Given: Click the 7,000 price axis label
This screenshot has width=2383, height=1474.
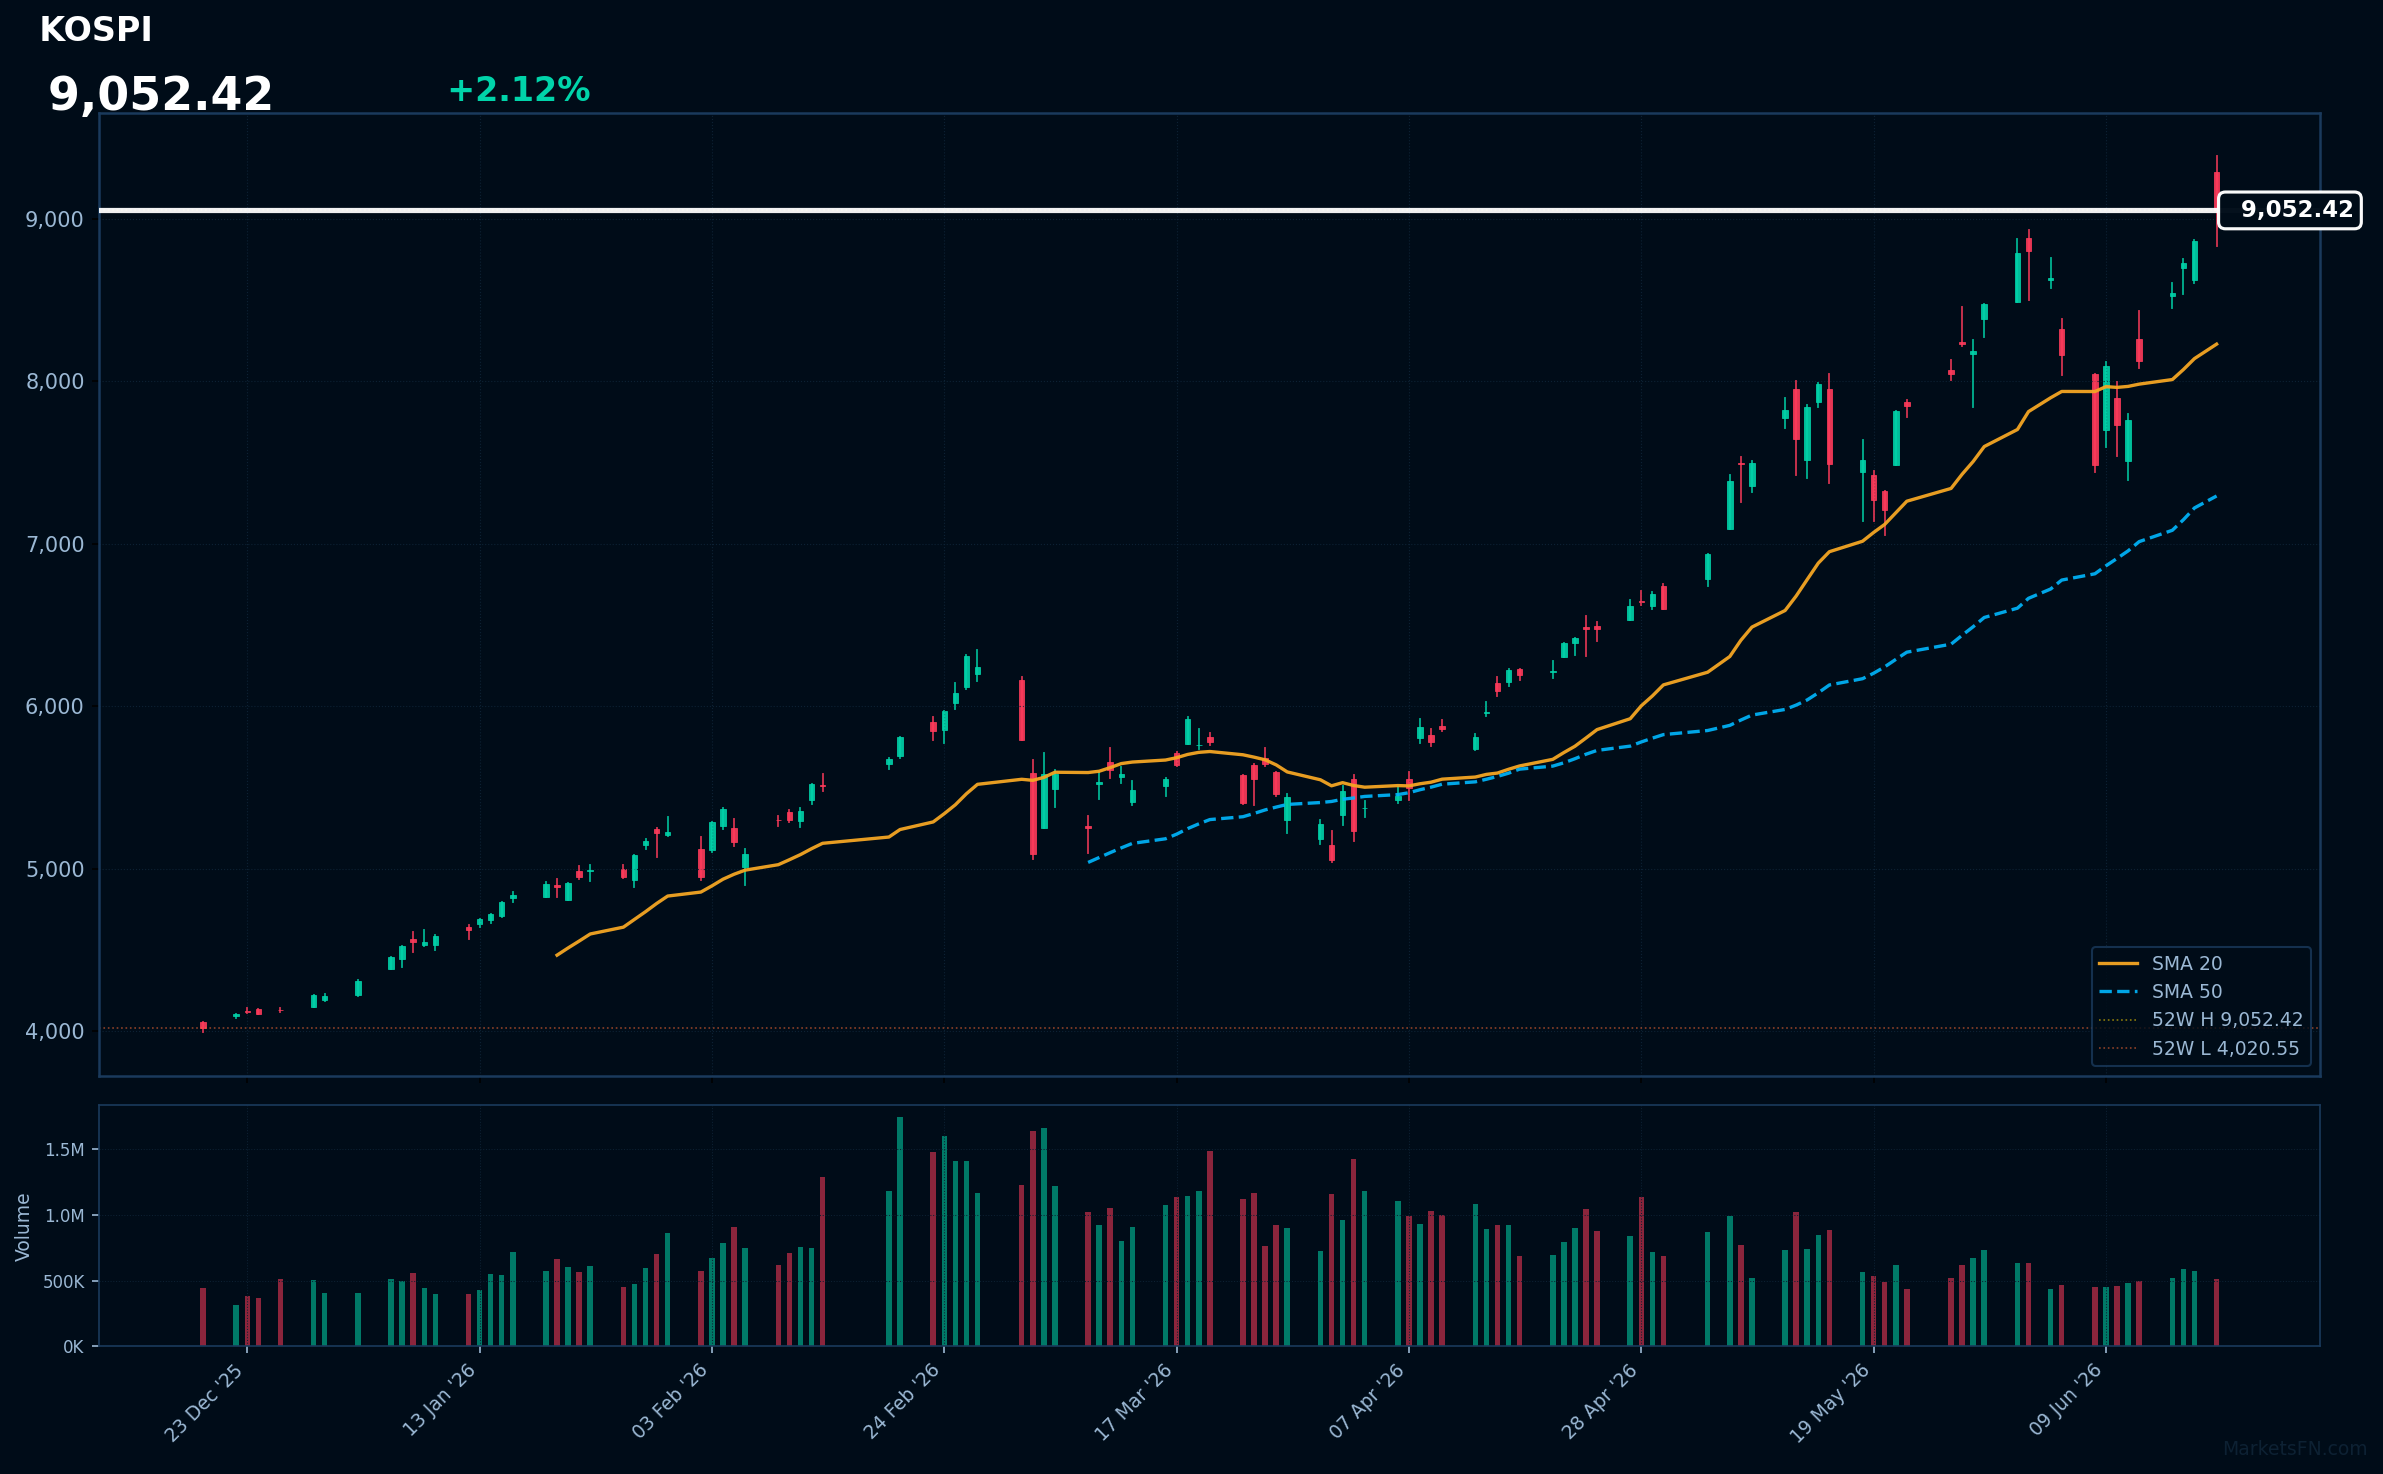Looking at the screenshot, I should tap(55, 545).
